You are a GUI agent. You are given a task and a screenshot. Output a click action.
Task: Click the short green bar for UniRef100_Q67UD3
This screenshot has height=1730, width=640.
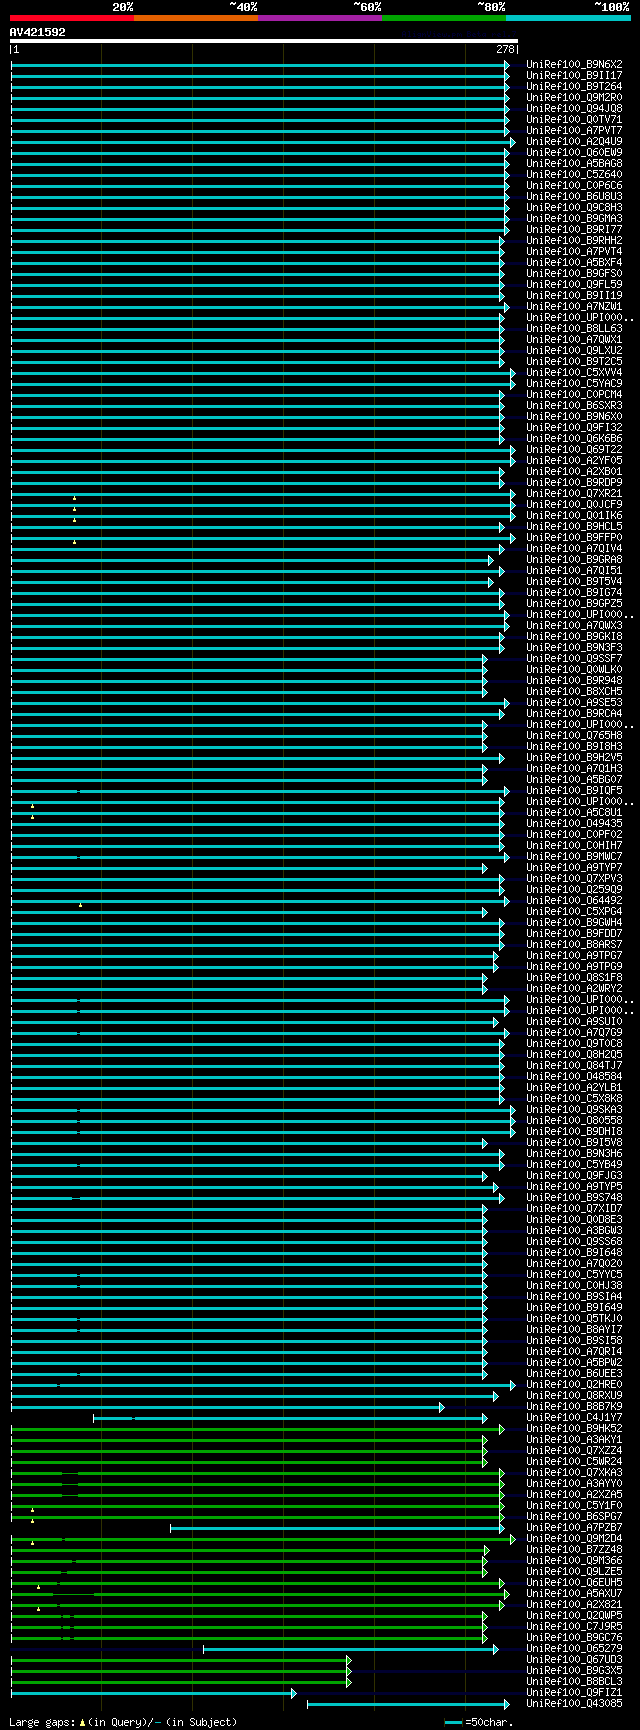click(x=181, y=1660)
